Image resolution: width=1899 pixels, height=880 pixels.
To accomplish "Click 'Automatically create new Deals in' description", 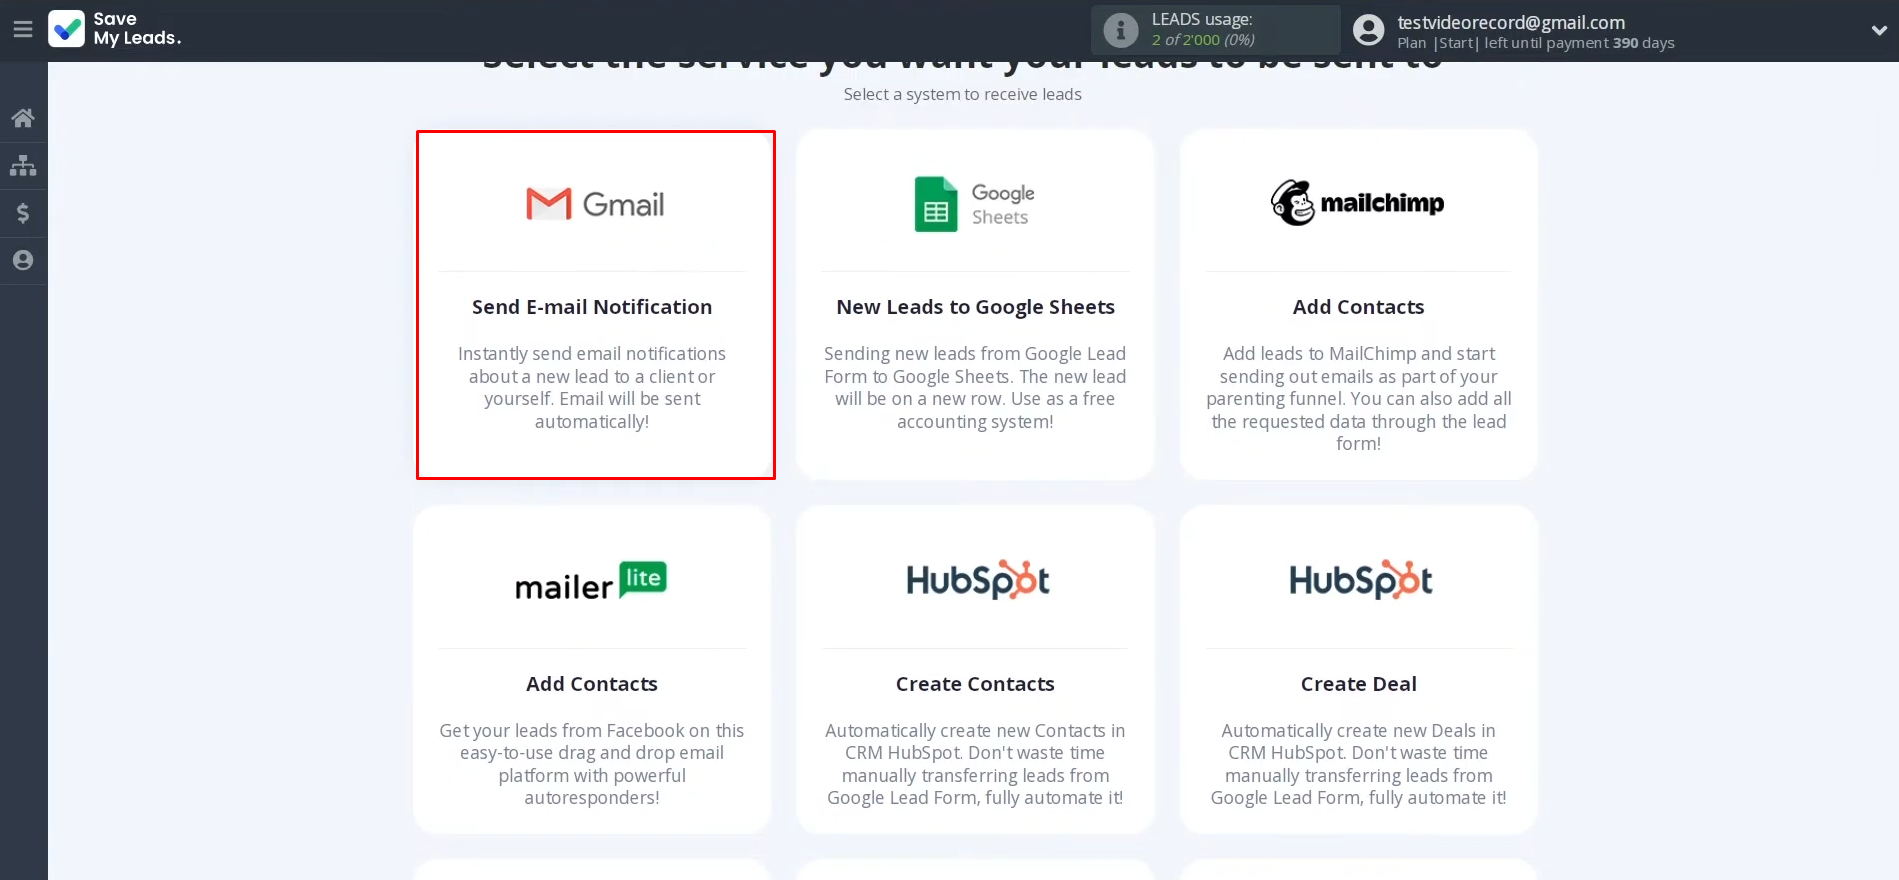I will [x=1358, y=764].
